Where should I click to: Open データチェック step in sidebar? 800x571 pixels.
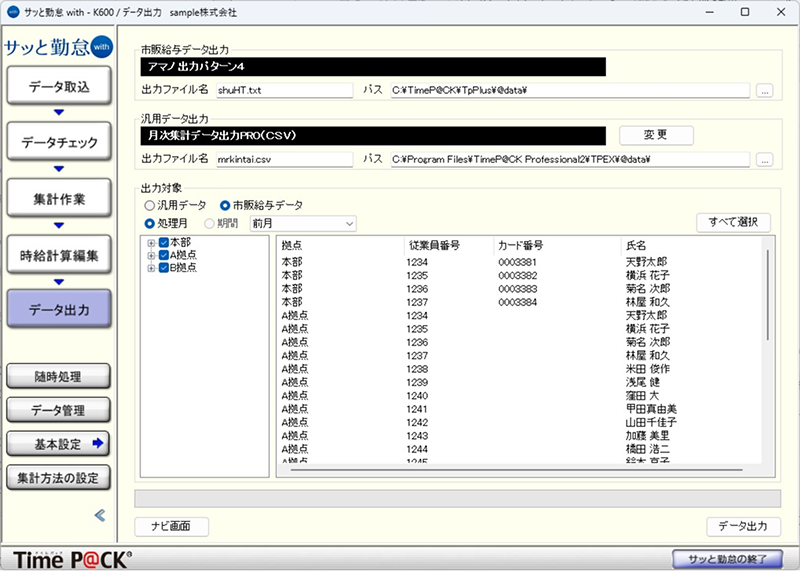click(x=59, y=142)
